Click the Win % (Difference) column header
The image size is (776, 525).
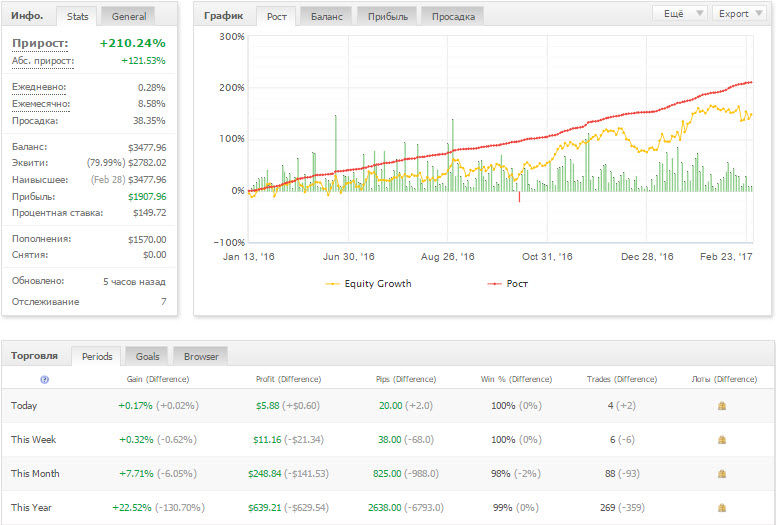(x=516, y=380)
